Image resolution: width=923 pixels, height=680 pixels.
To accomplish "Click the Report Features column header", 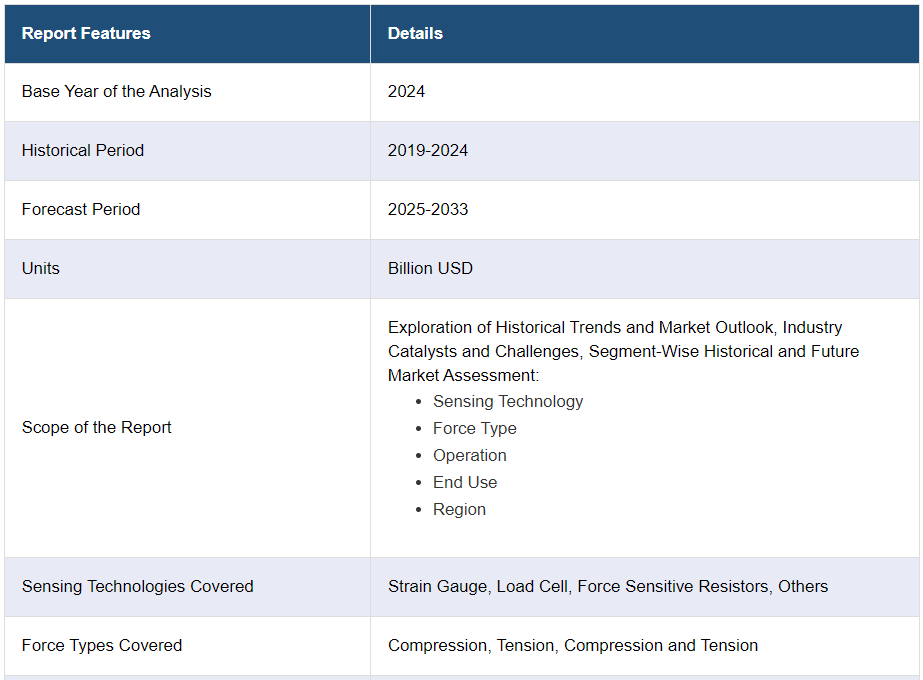I will pyautogui.click(x=86, y=34).
